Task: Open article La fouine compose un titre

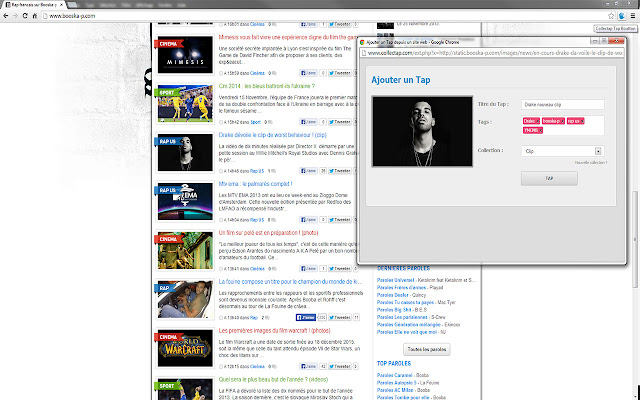Action: tap(290, 282)
